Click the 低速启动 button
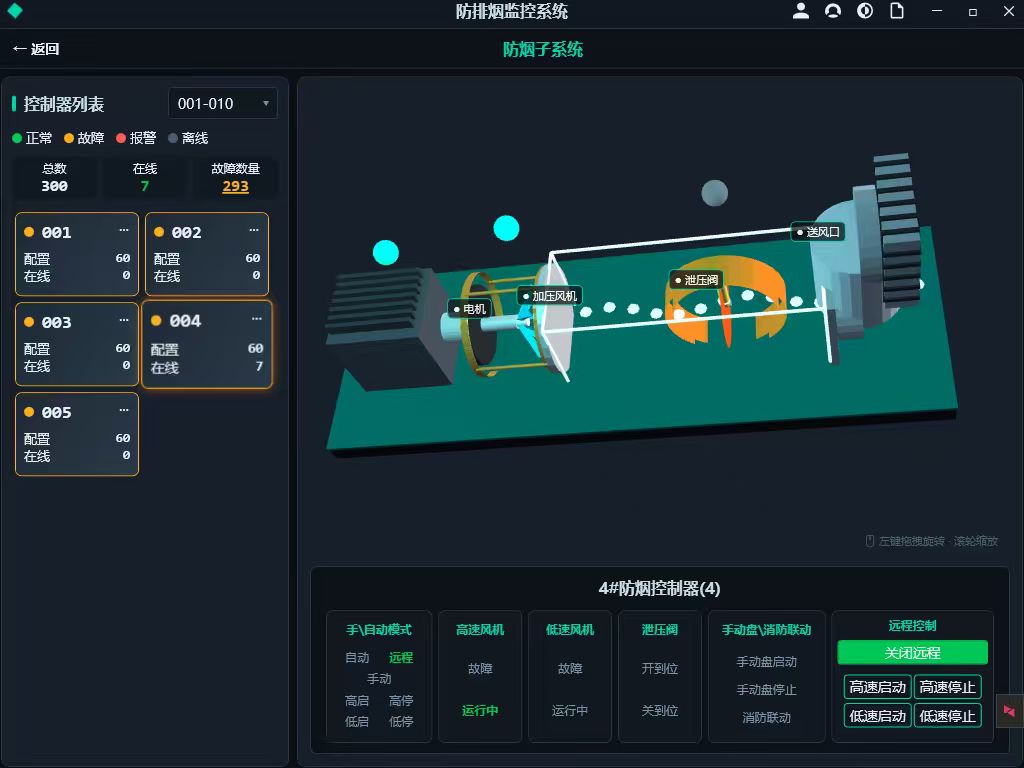 (x=877, y=716)
